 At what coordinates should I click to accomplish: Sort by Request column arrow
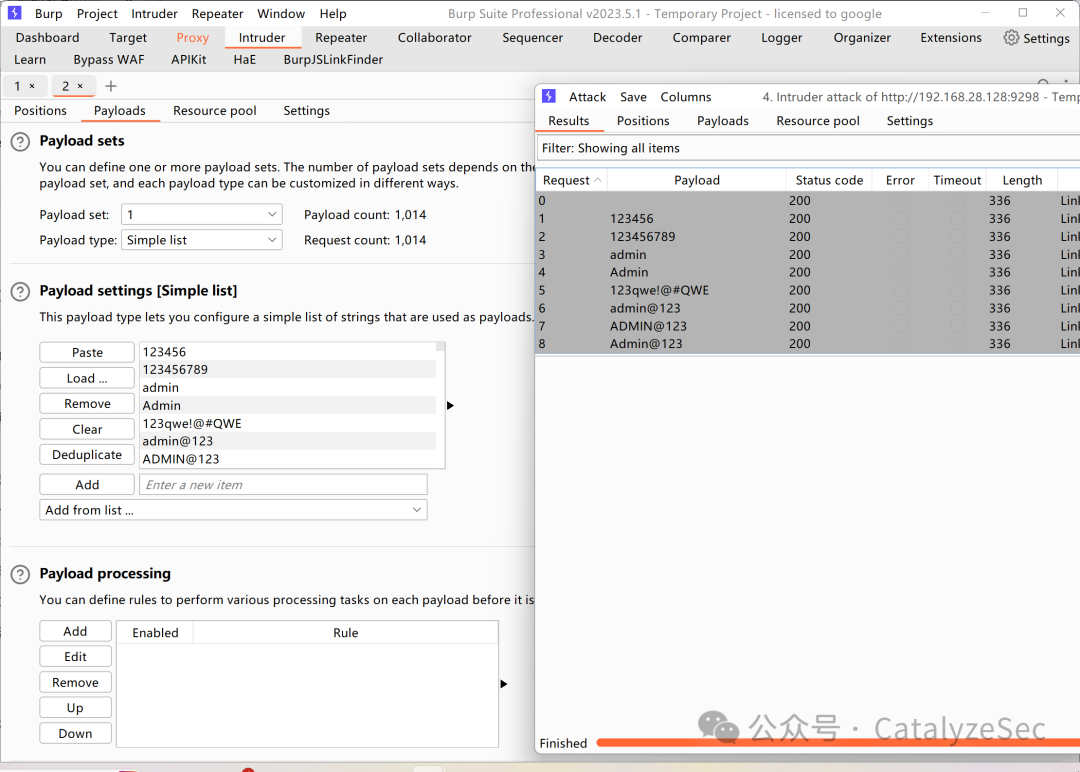pos(598,180)
